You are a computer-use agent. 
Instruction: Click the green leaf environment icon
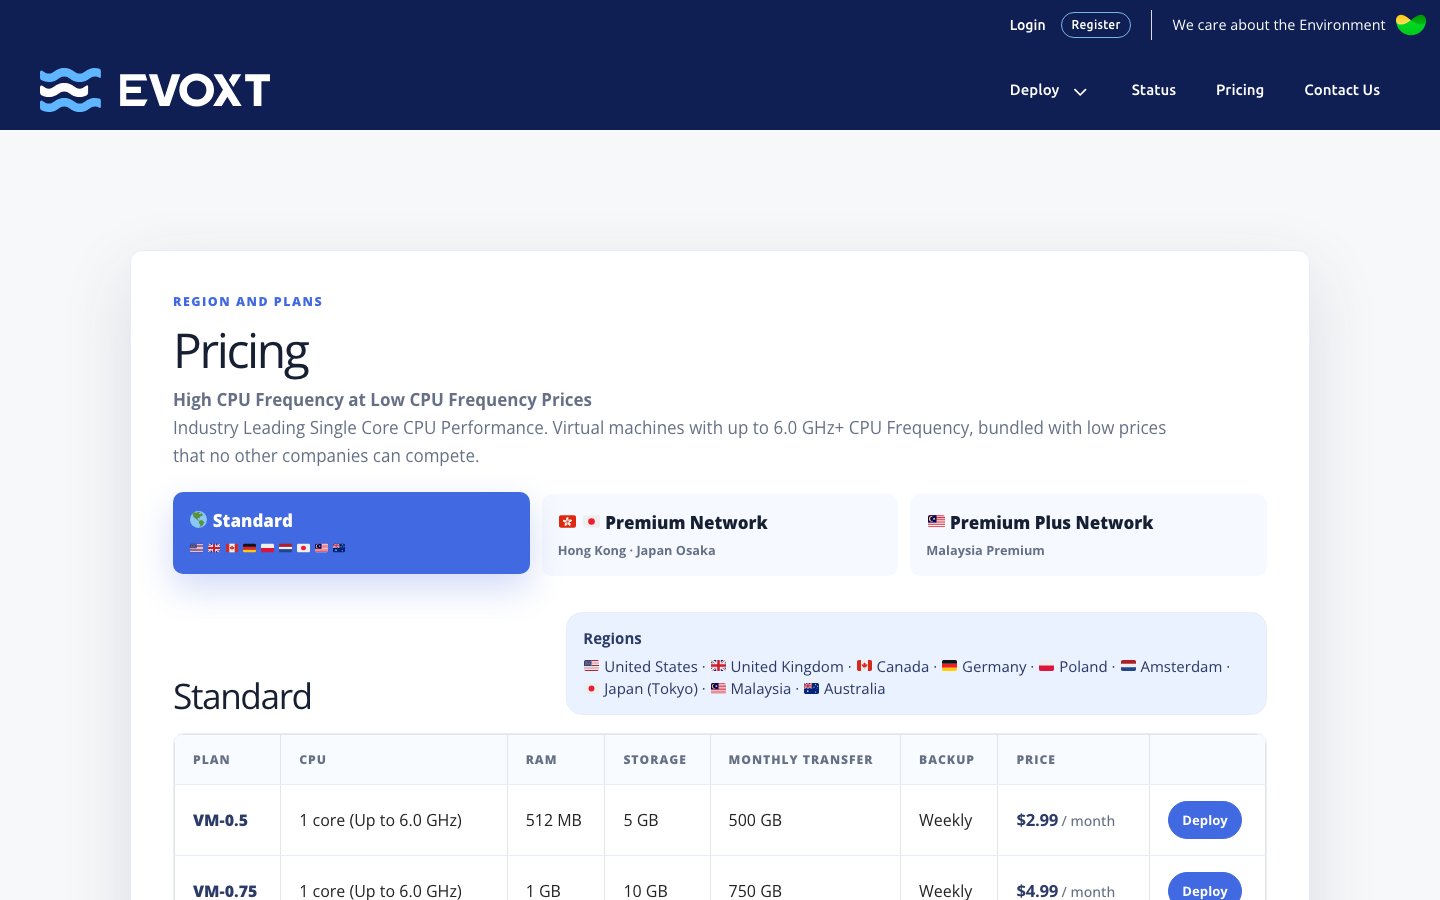pos(1410,25)
